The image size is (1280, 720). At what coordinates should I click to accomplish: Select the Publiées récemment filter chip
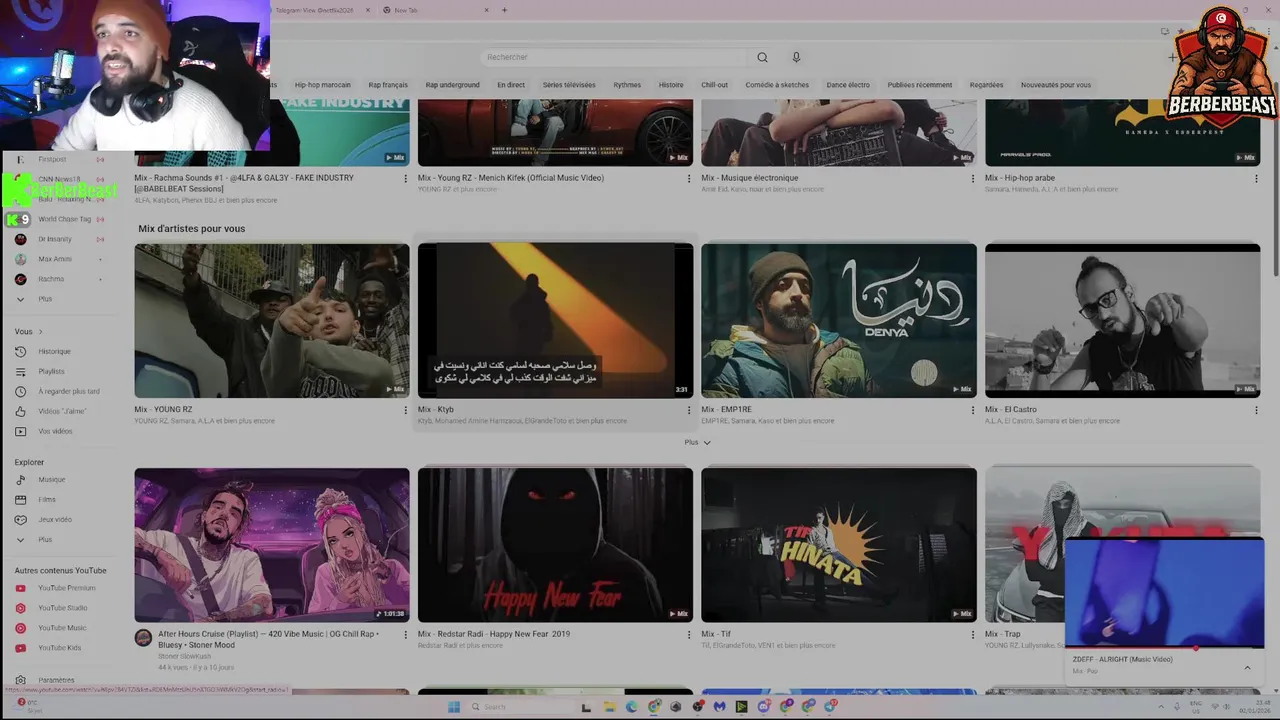coord(920,85)
